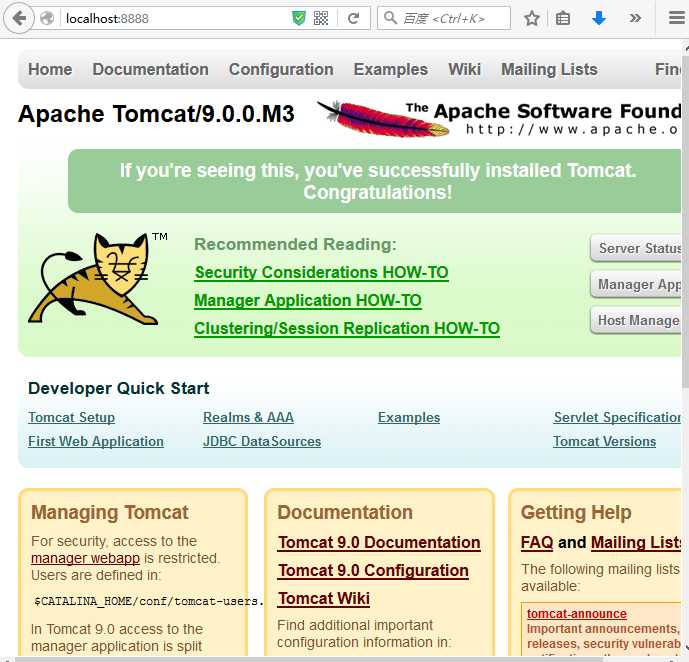Open Examples in the navigation bar

(391, 69)
